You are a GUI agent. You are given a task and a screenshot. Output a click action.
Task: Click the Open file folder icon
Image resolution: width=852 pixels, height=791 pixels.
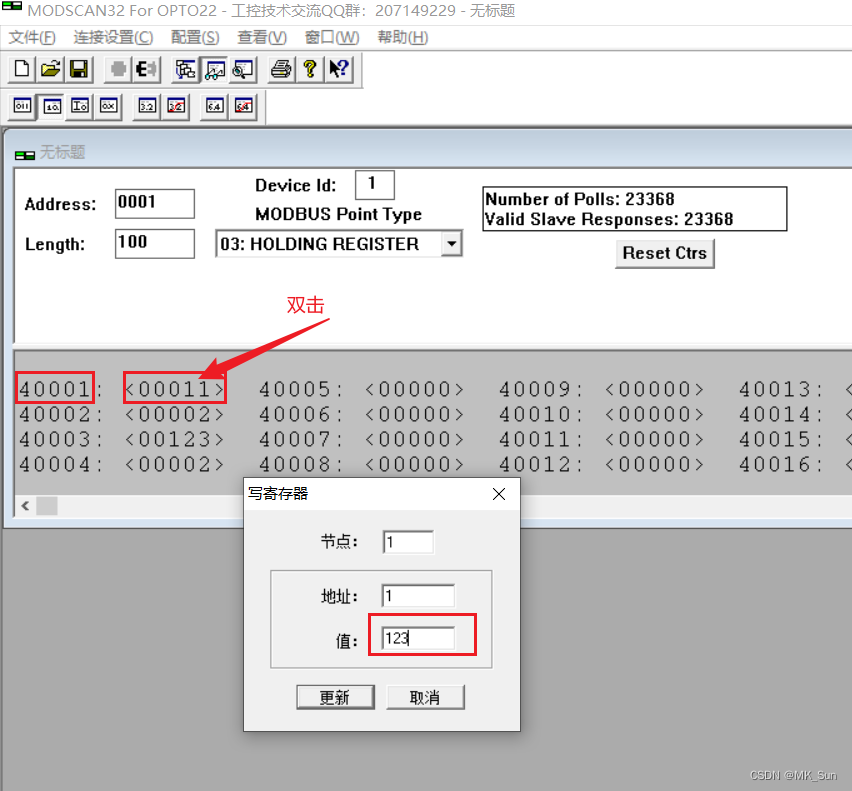(x=51, y=69)
